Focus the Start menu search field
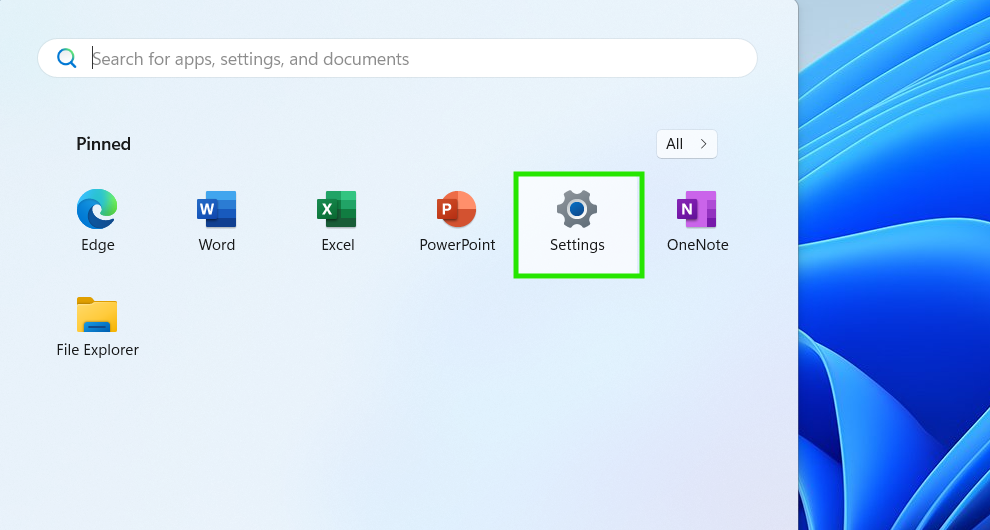The height and width of the screenshot is (530, 990). coord(397,58)
